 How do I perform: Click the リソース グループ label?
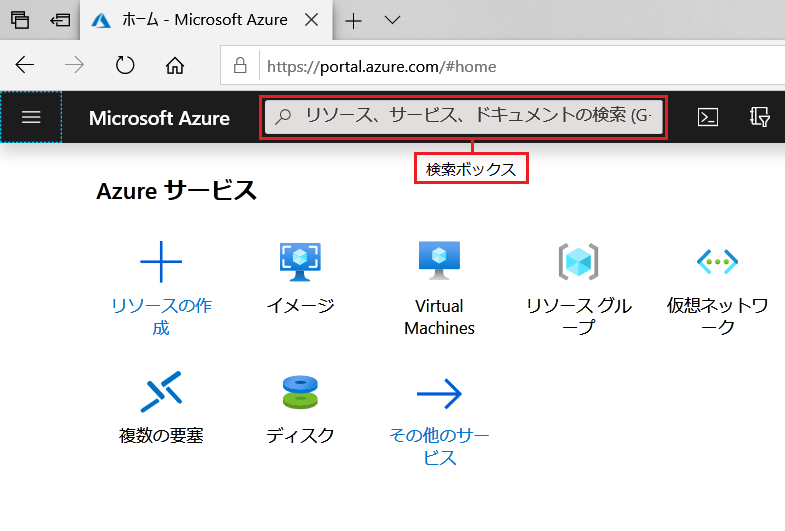[x=578, y=316]
